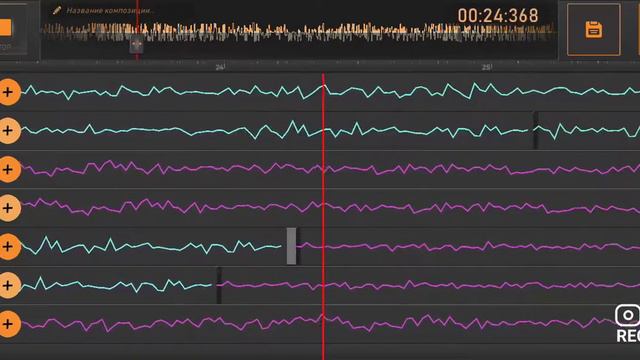
Task: Select the gray clip boundary on fifth track
Action: tap(291, 246)
